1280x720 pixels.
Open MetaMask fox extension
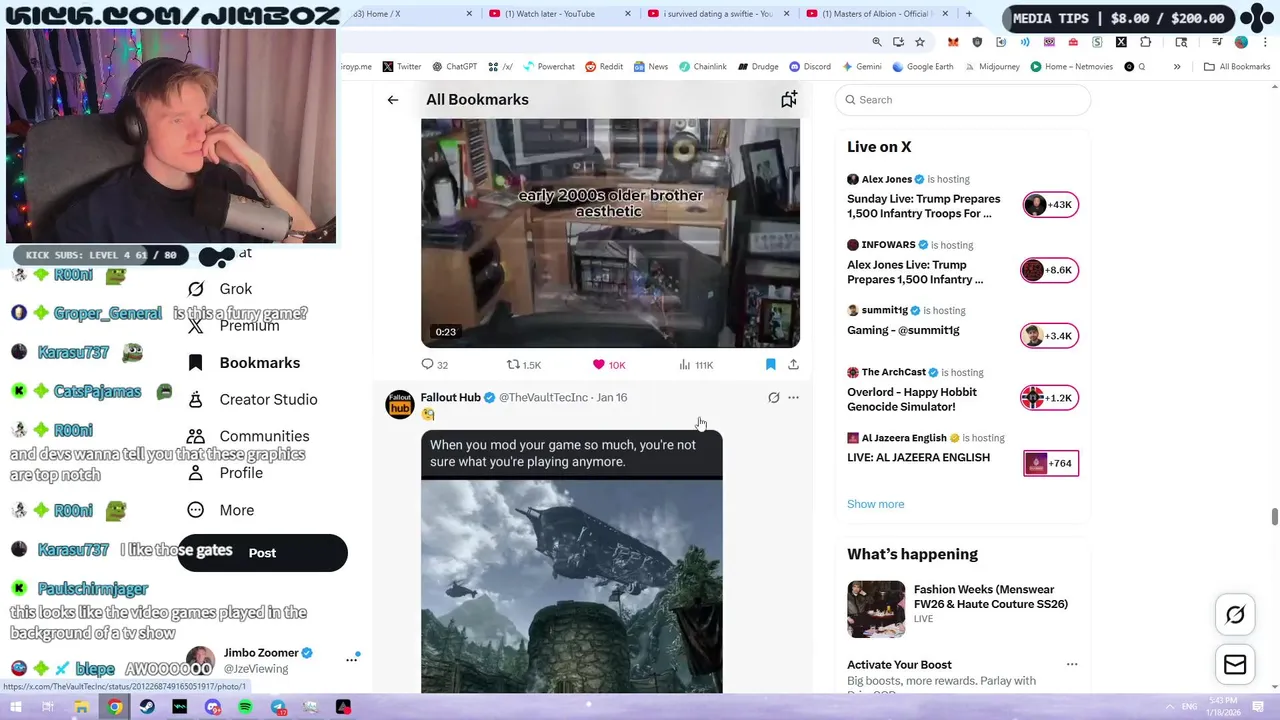[x=953, y=42]
